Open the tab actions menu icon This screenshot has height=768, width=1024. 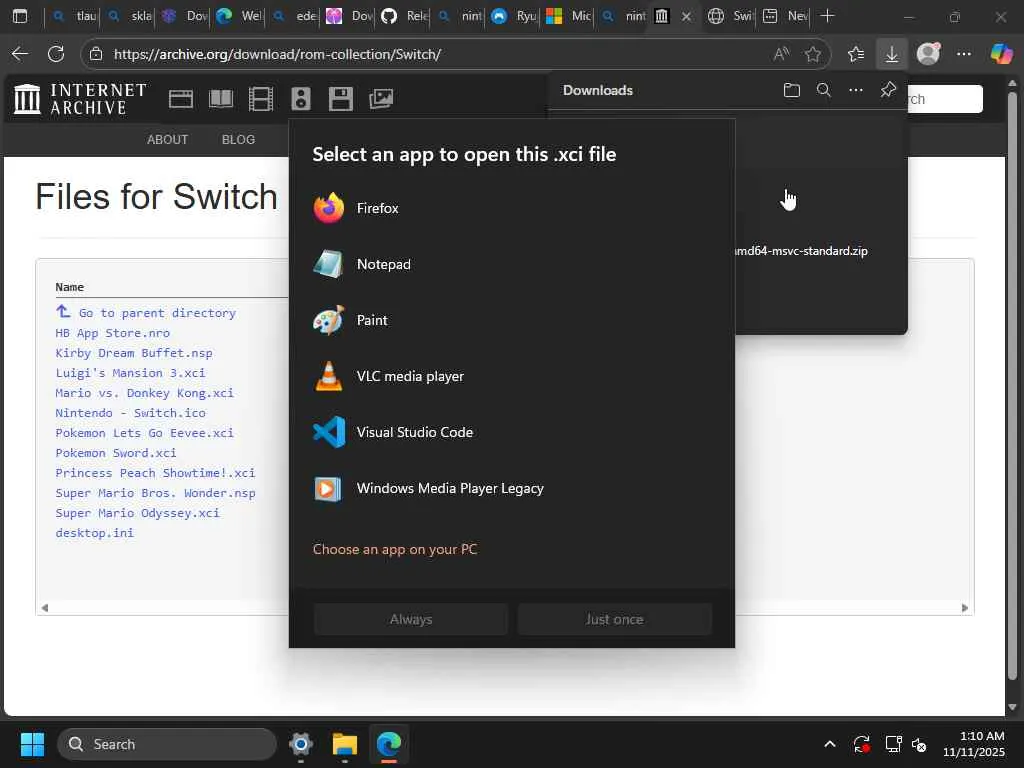coord(20,16)
